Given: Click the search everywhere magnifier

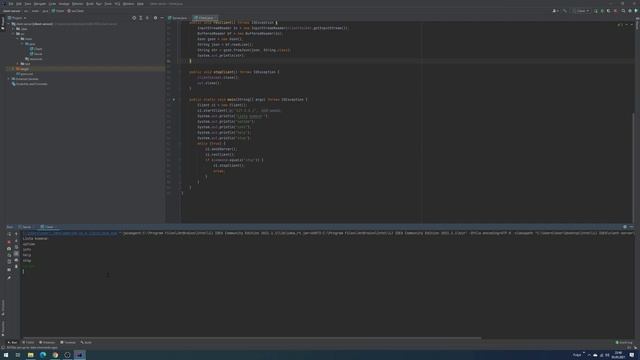Looking at the screenshot, I should pyautogui.click(x=623, y=11).
